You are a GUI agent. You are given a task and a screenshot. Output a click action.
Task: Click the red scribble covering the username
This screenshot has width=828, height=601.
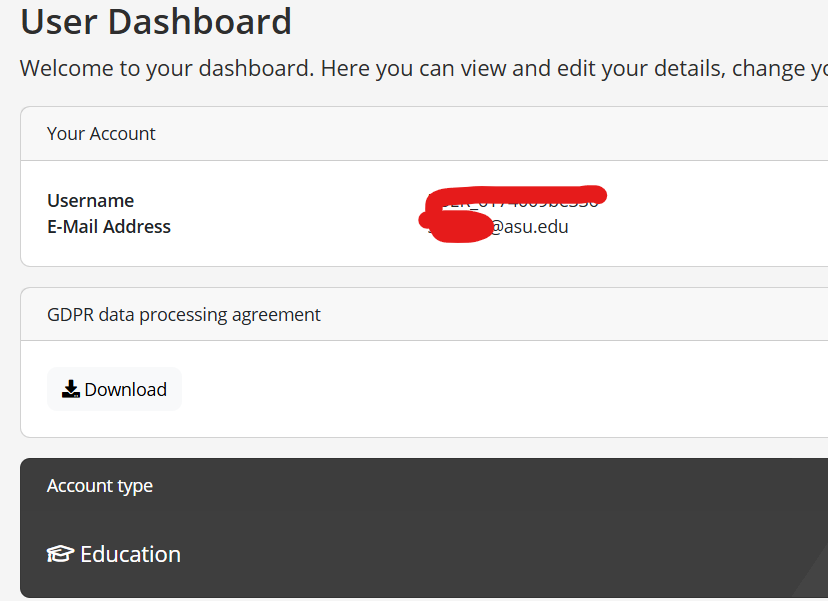click(x=515, y=195)
